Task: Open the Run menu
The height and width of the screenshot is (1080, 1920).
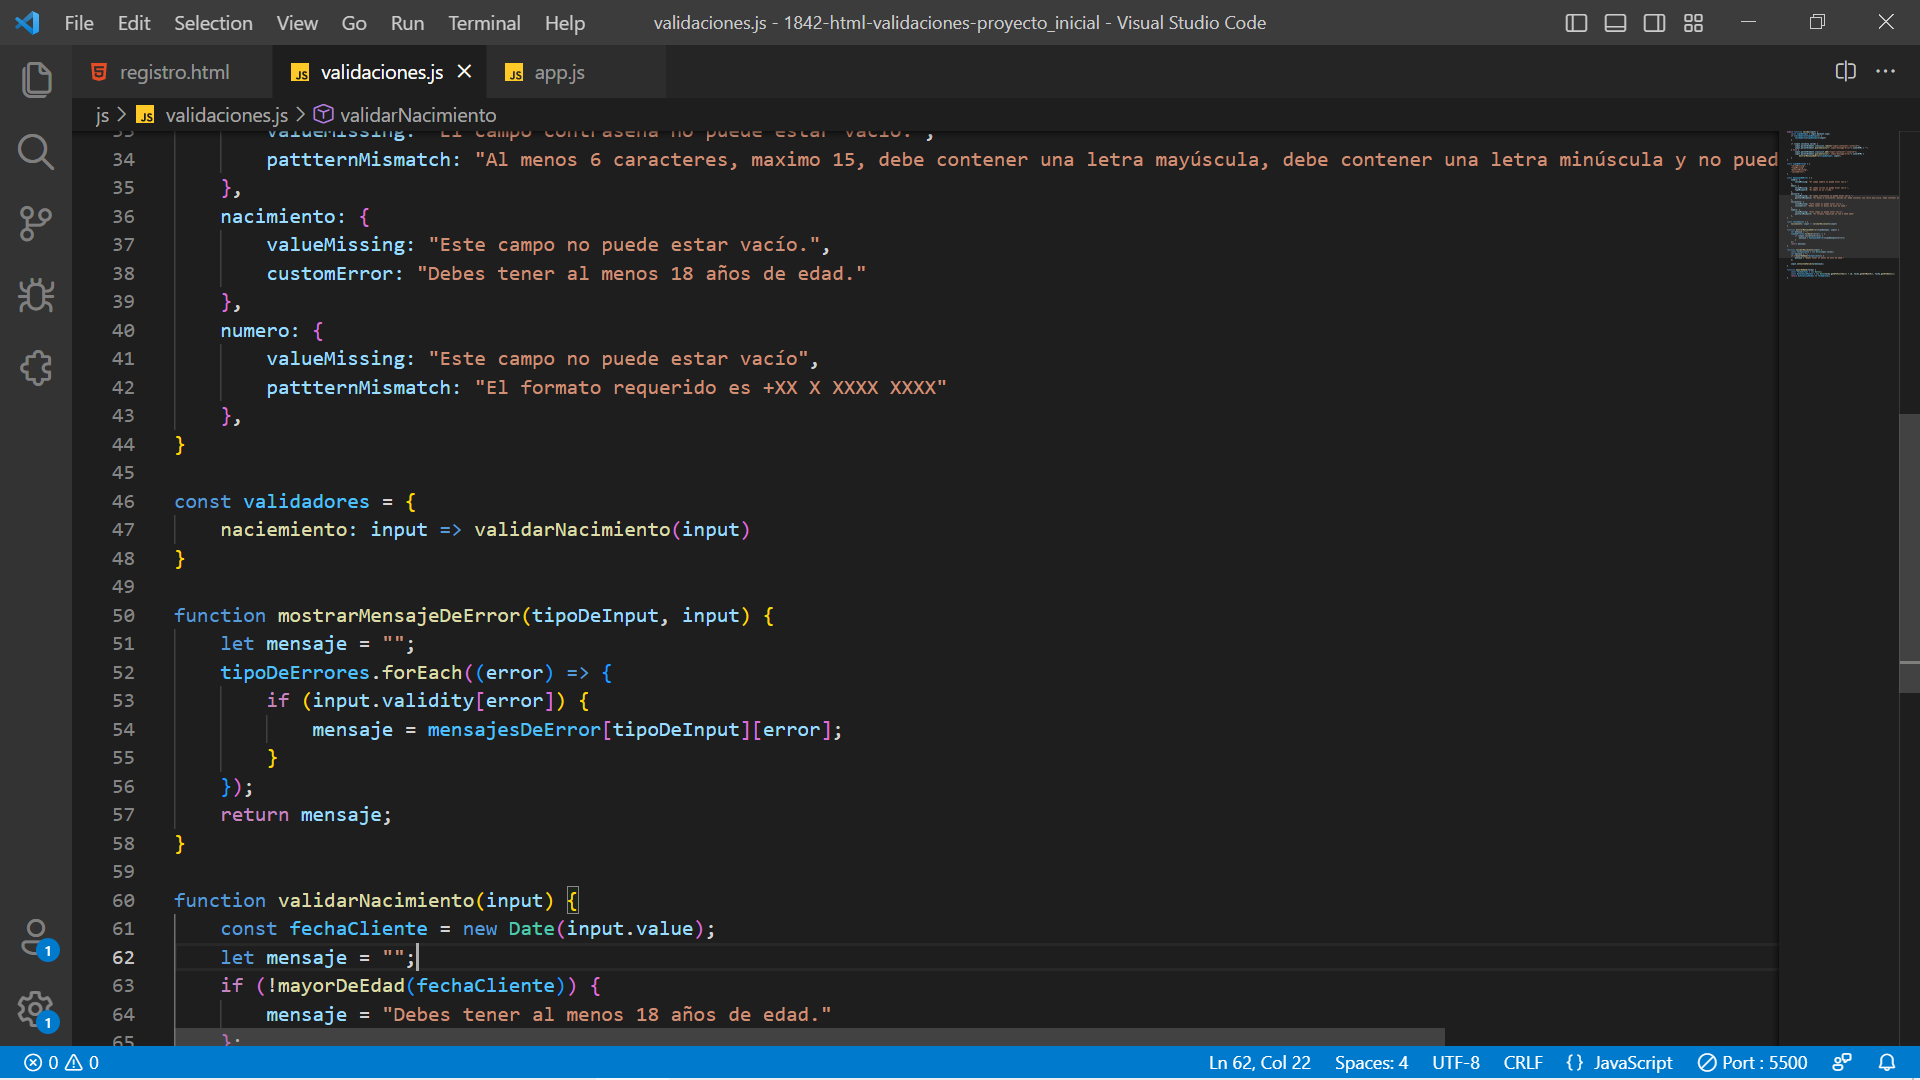Action: coord(407,23)
